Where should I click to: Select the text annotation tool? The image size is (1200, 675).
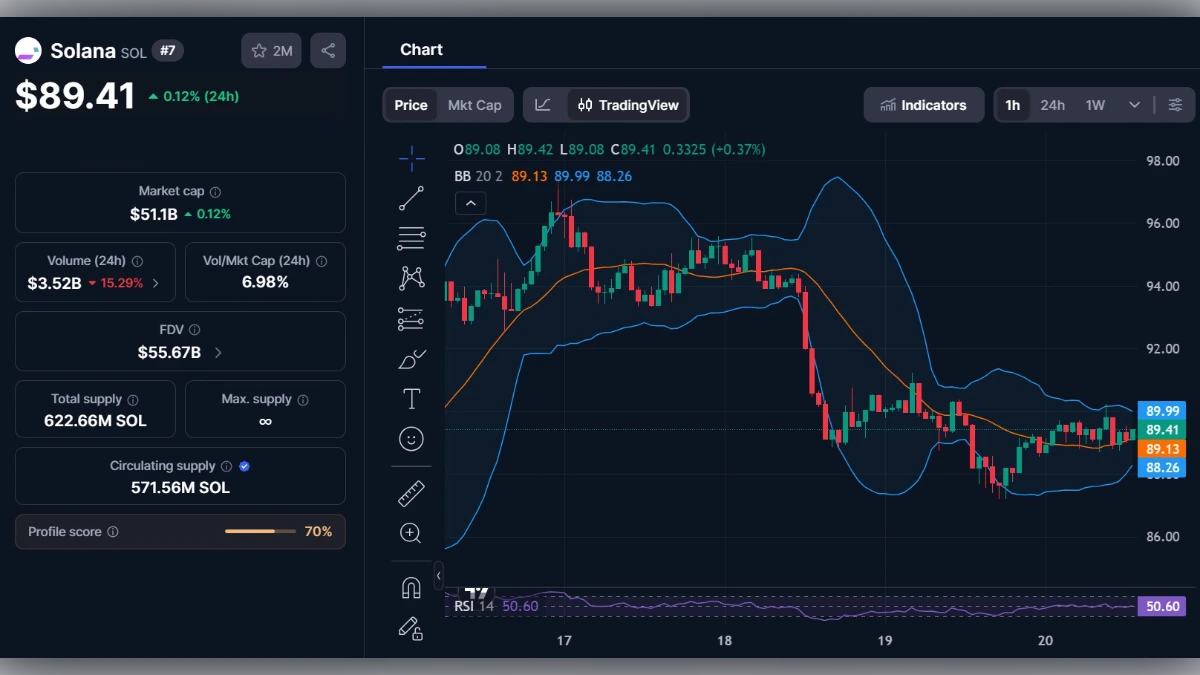pyautogui.click(x=411, y=398)
